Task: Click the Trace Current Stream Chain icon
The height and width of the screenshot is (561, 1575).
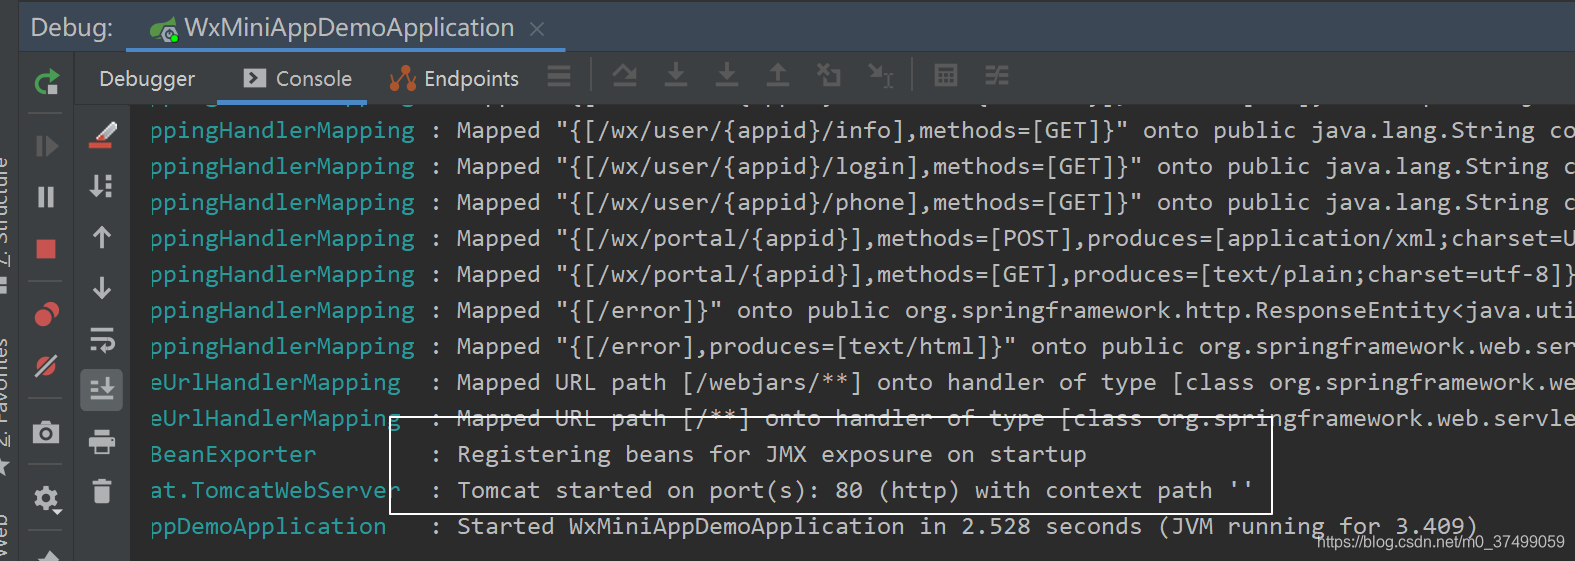Action: 997,75
